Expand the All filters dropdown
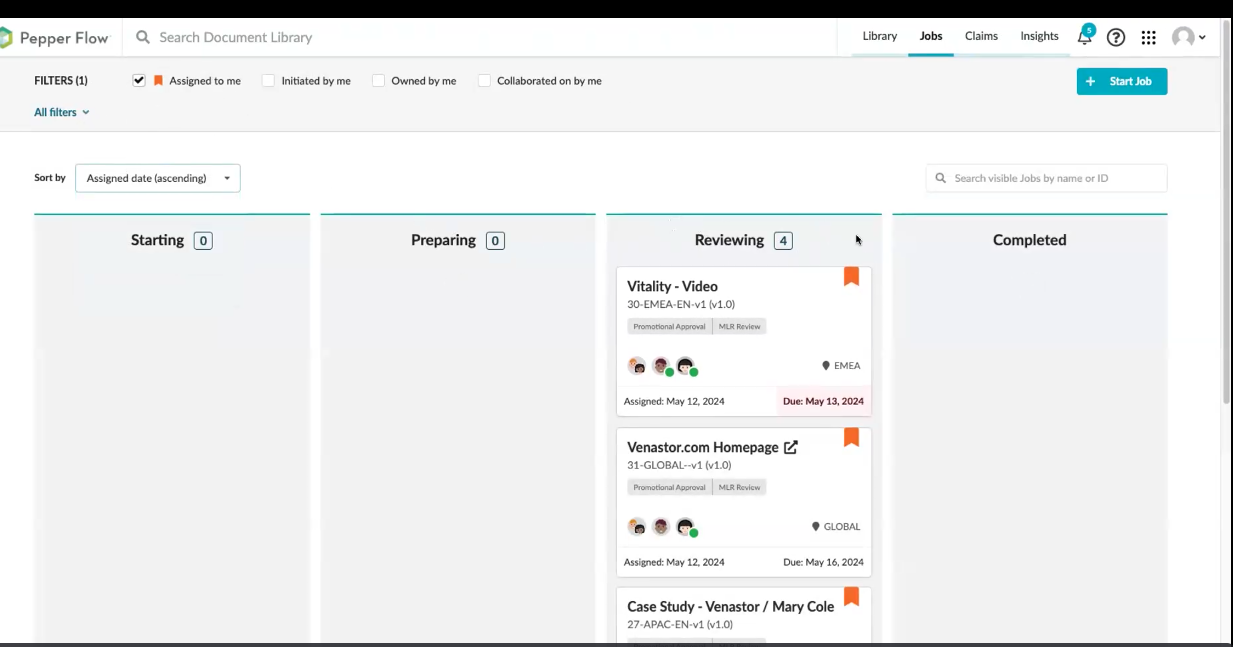1233x647 pixels. coord(62,112)
